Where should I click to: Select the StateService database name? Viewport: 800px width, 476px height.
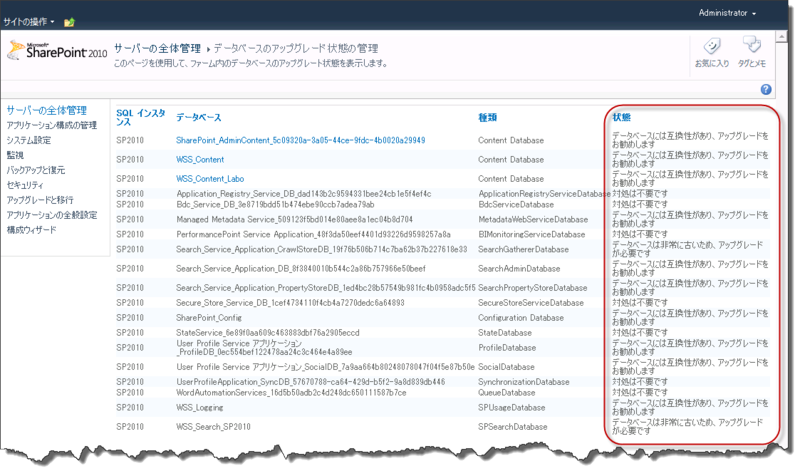coord(268,333)
